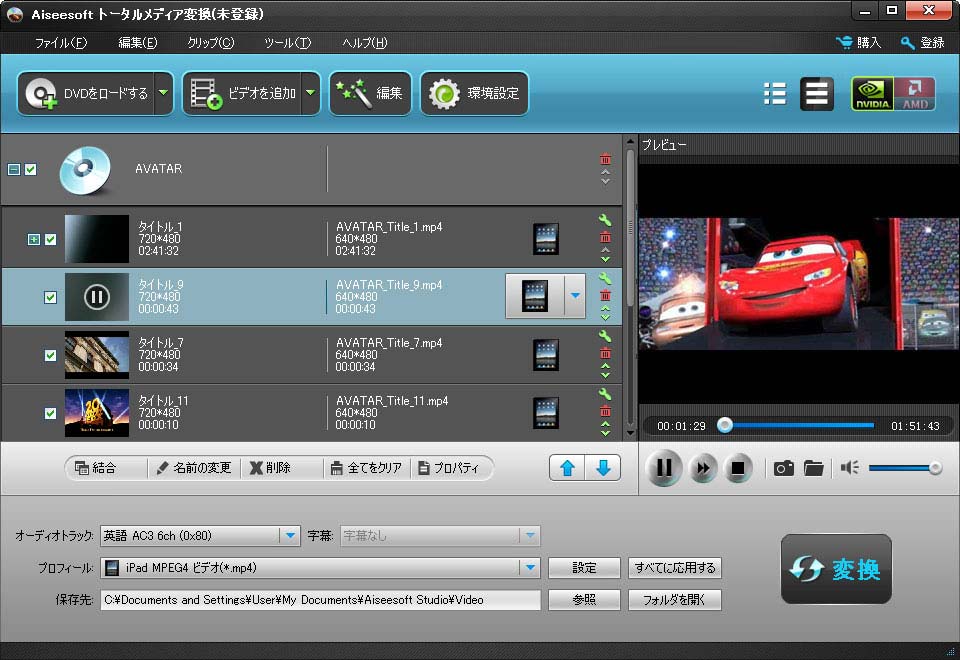Open the 編集(E) menu
Image resolution: width=960 pixels, height=660 pixels.
pyautogui.click(x=137, y=42)
